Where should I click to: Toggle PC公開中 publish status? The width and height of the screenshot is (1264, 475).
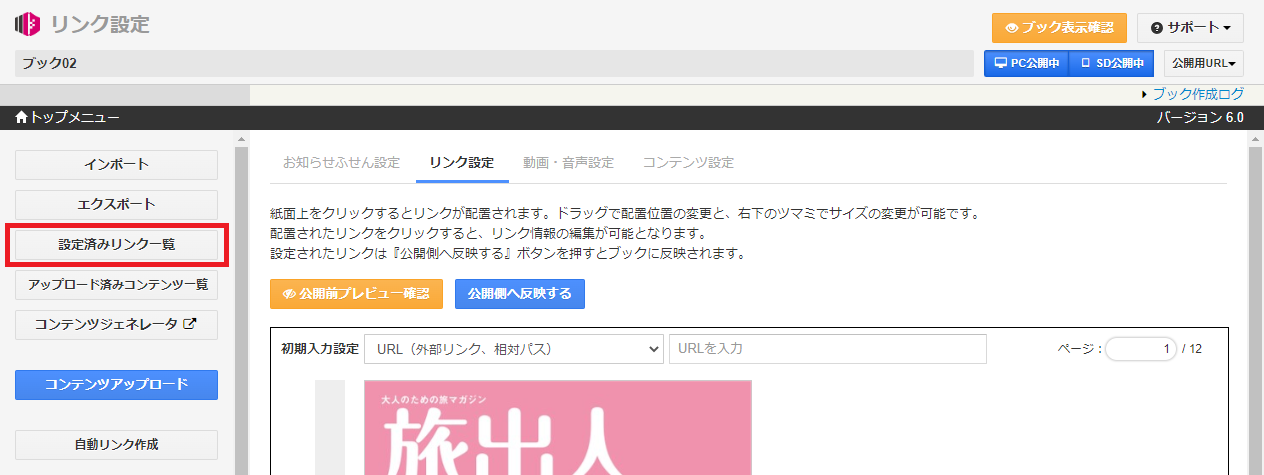point(1026,63)
